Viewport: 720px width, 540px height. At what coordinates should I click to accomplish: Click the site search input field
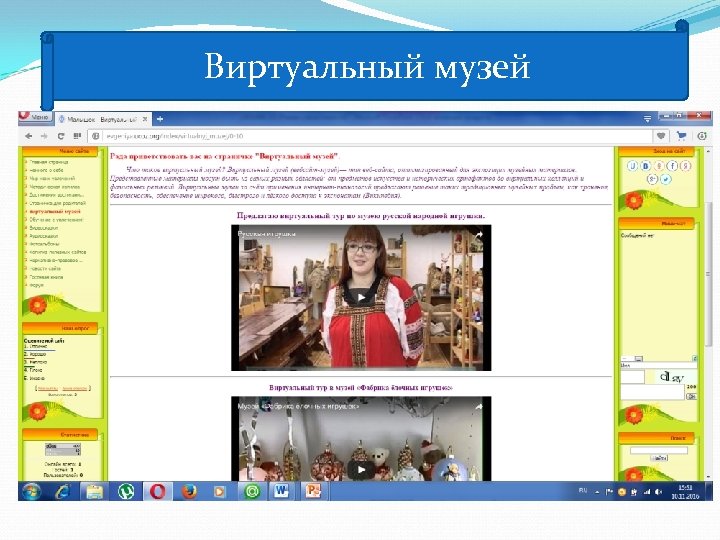click(658, 450)
